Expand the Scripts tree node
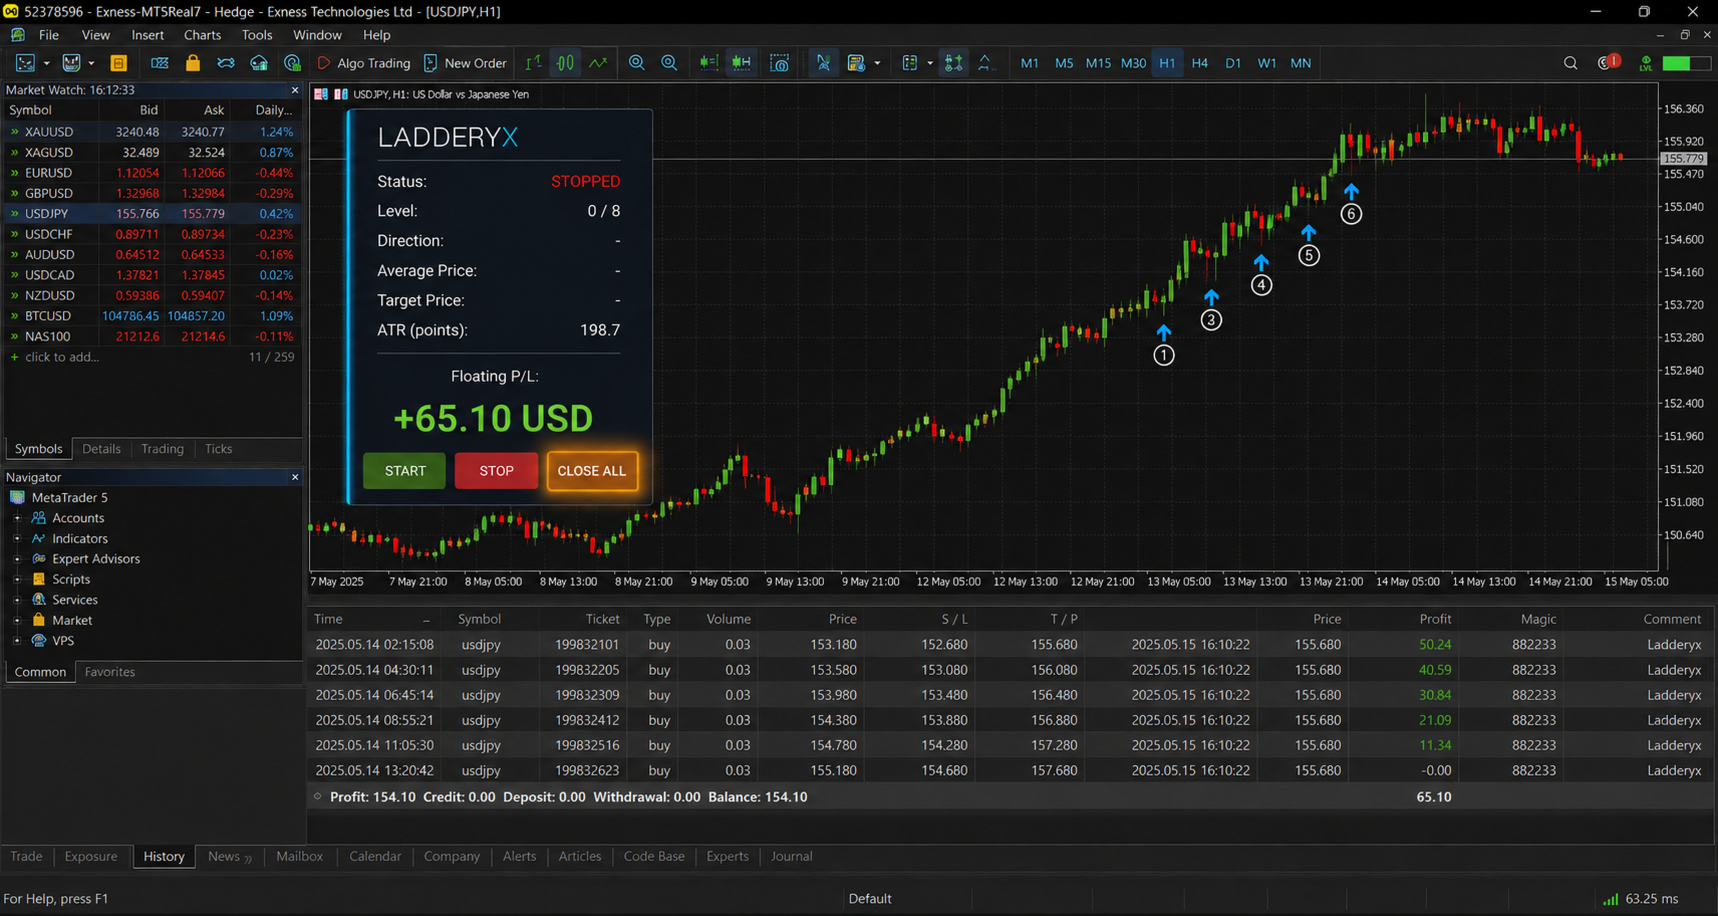The width and height of the screenshot is (1718, 916). point(17,579)
